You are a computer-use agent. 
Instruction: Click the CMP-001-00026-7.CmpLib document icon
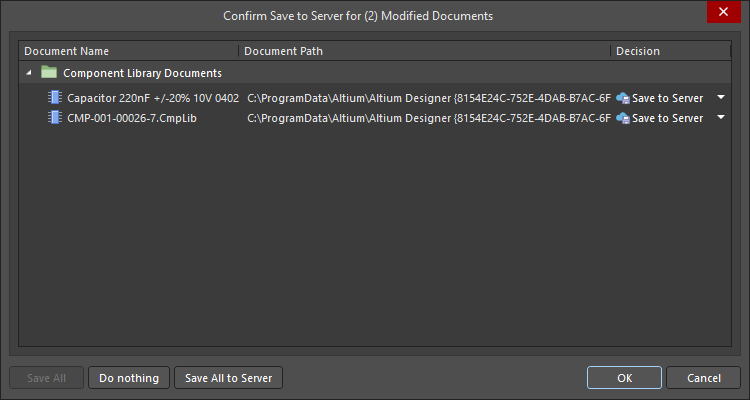coord(55,118)
